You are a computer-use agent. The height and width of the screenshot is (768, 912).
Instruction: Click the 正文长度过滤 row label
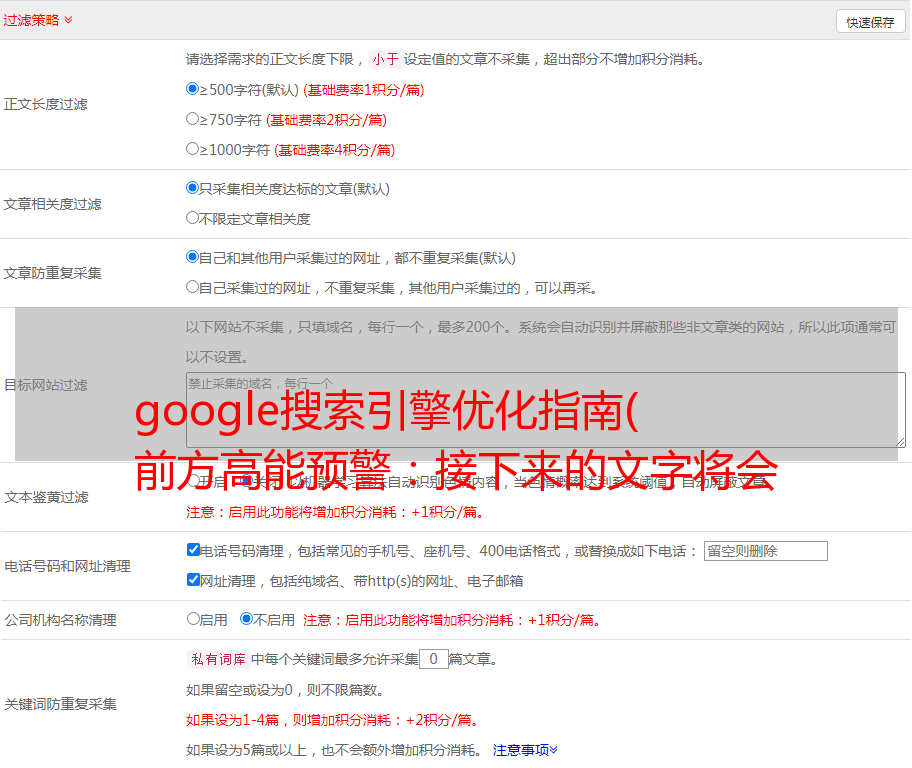coord(46,105)
